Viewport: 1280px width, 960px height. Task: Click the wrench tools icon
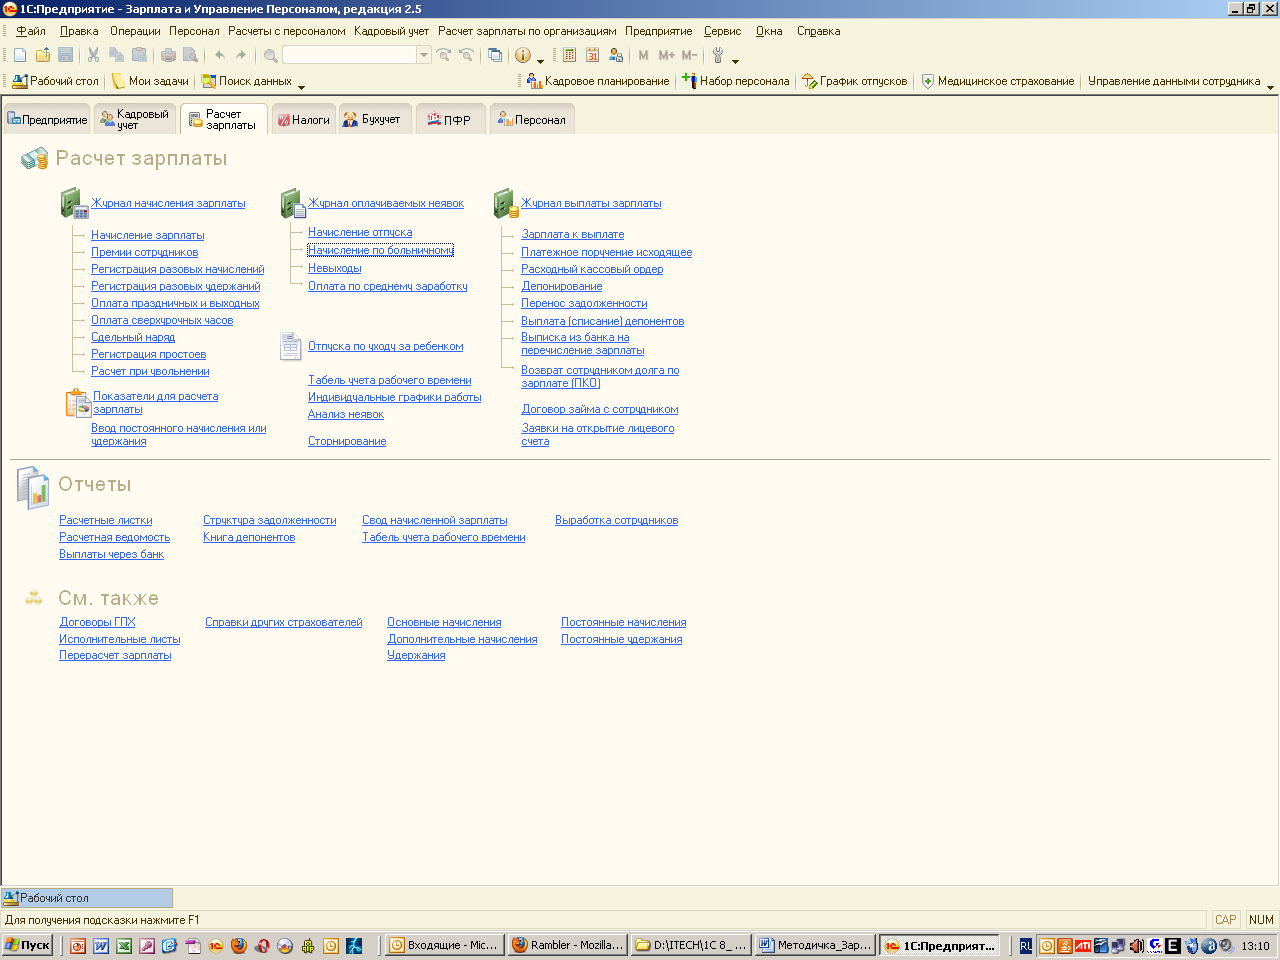(718, 55)
